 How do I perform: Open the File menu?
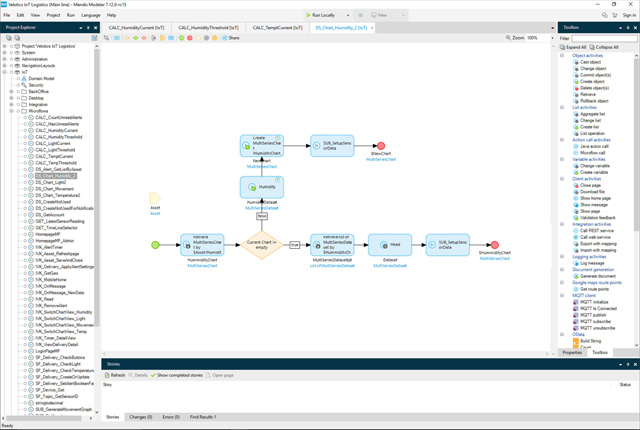(x=7, y=15)
